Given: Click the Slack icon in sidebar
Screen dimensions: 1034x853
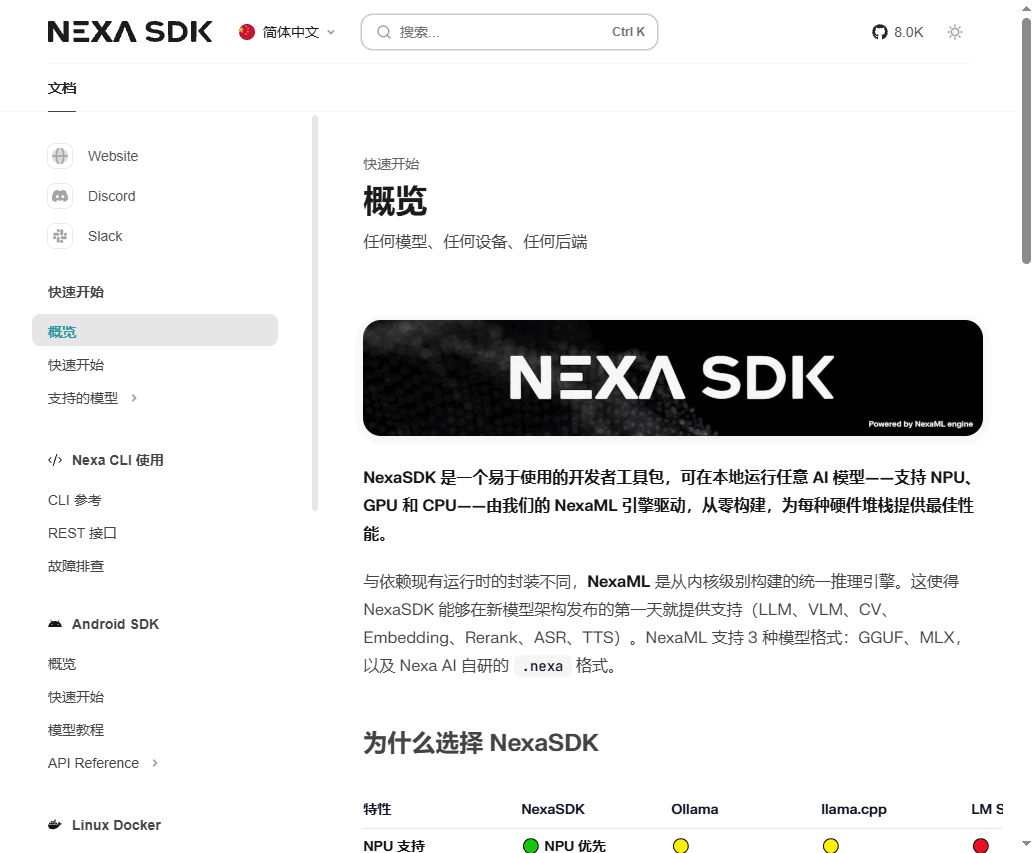Looking at the screenshot, I should pos(60,236).
